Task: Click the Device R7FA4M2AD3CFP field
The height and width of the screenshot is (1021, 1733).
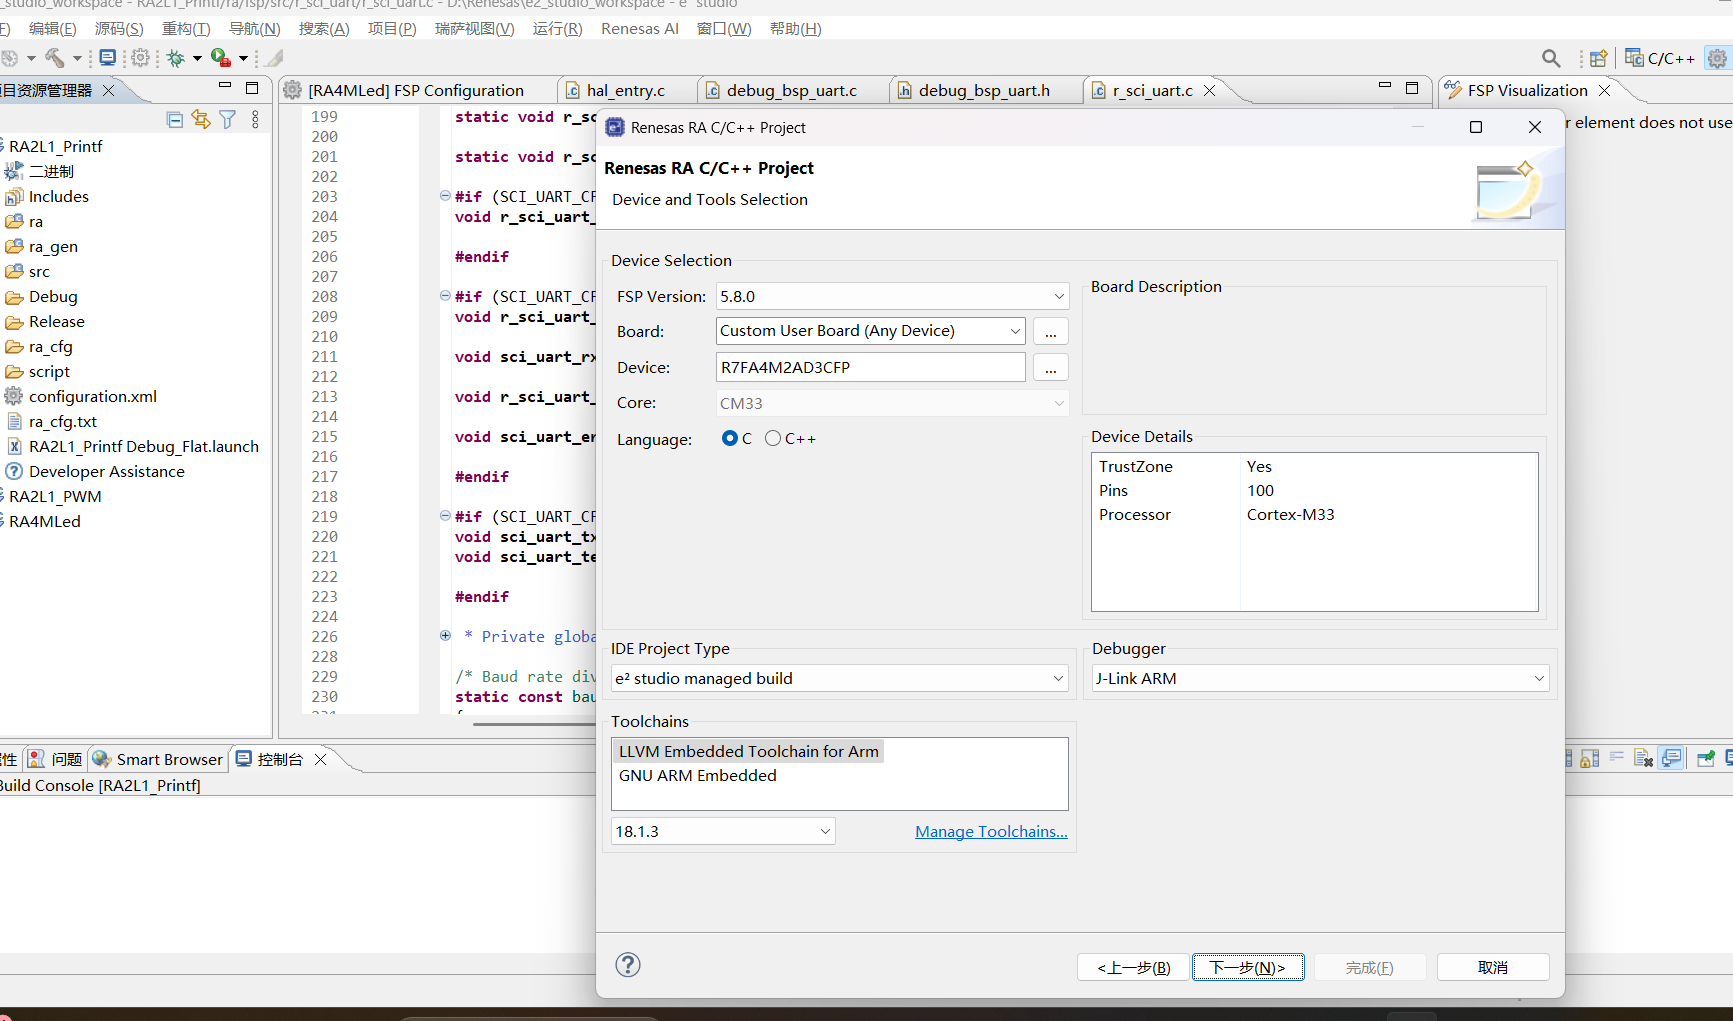Action: [x=870, y=367]
